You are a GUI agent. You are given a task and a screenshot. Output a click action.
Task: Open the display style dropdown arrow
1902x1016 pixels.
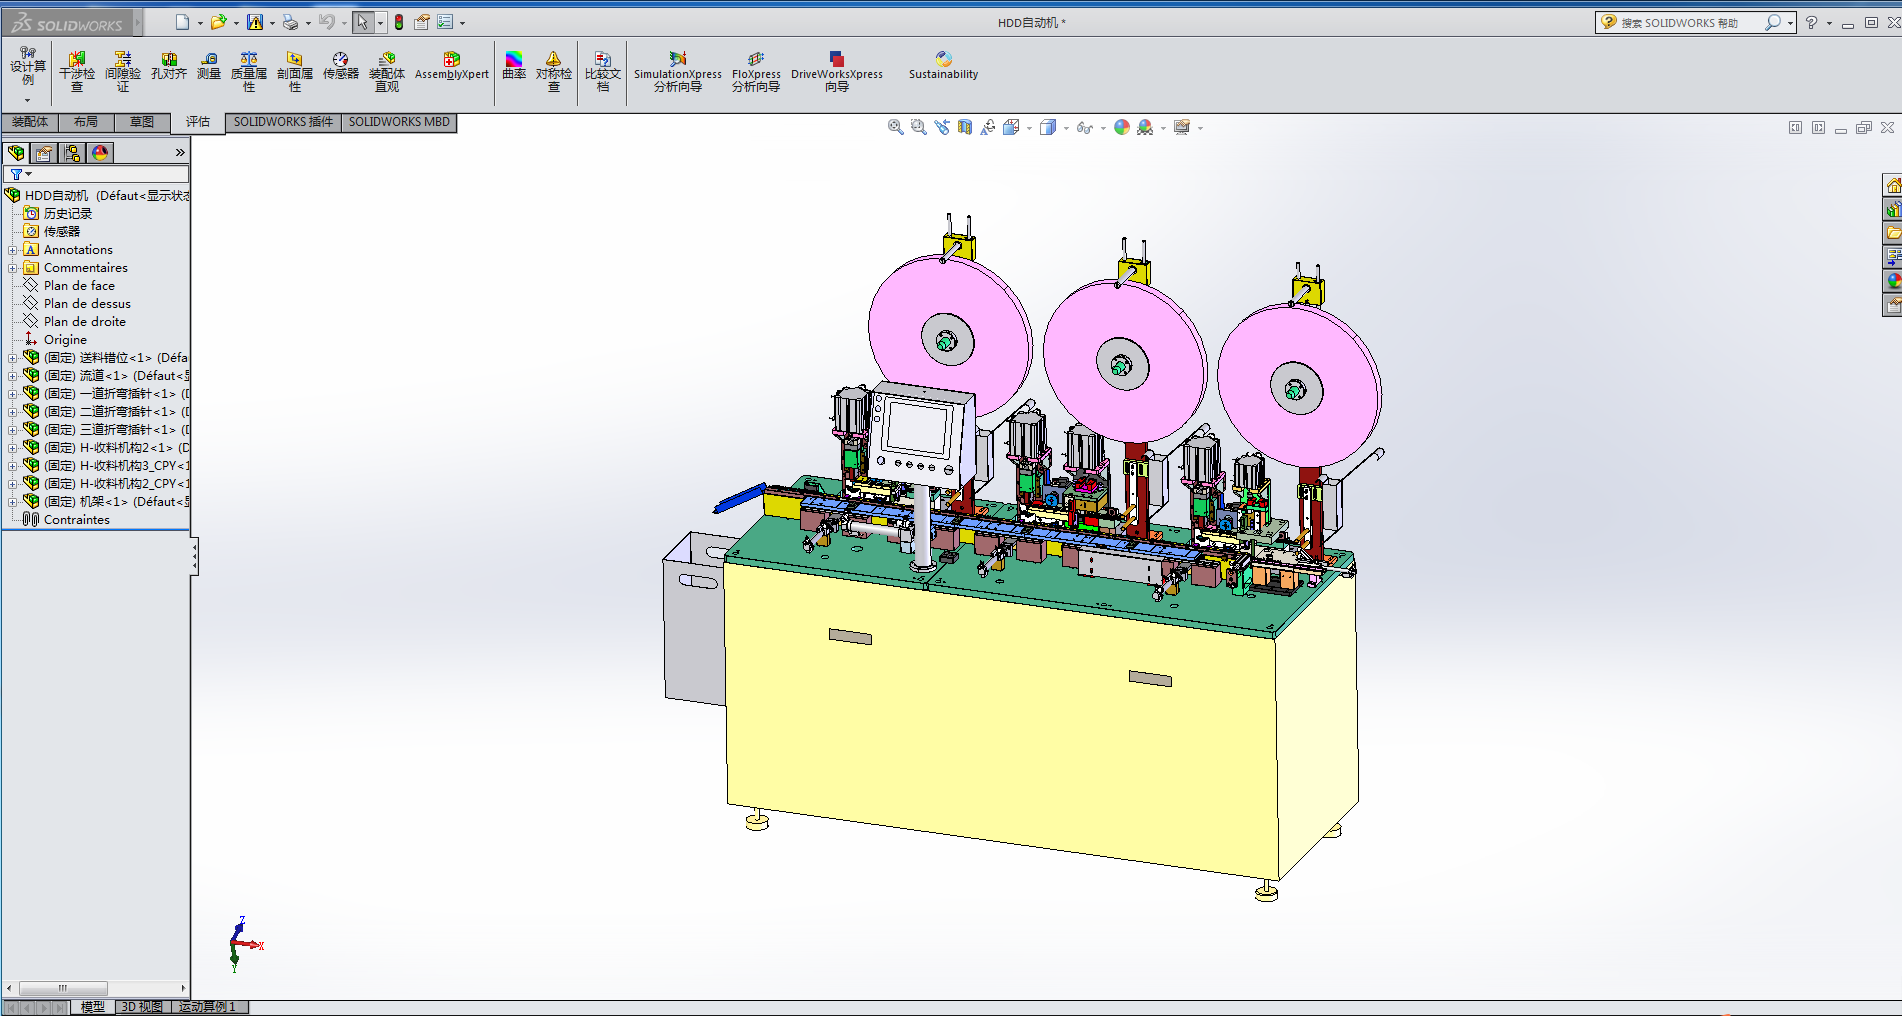1066,128
